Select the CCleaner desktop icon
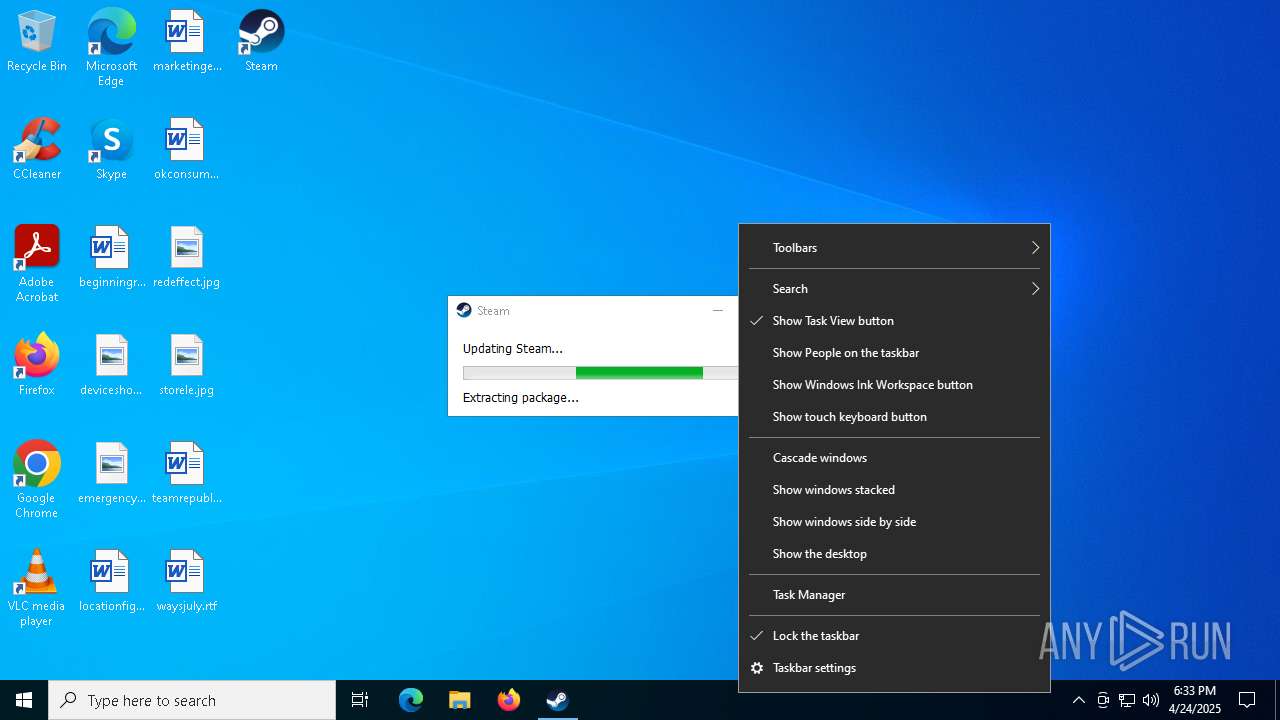 (37, 150)
